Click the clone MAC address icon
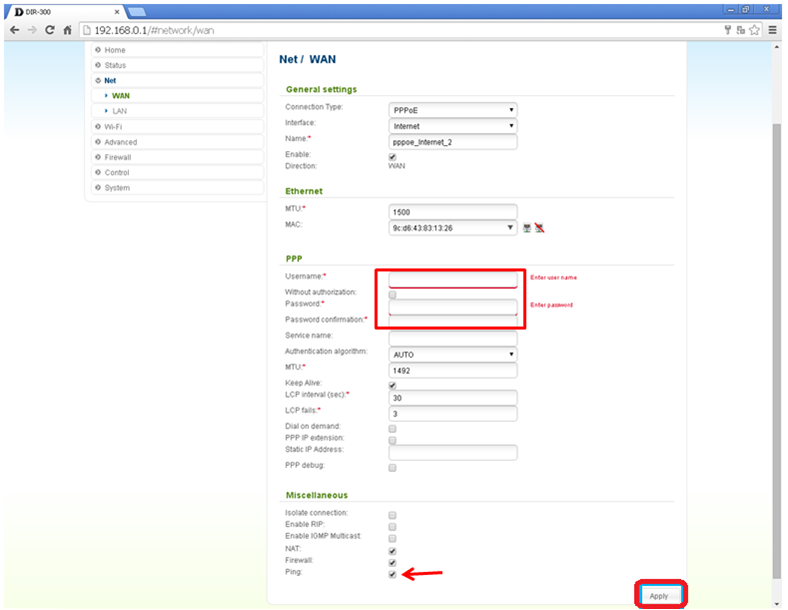 click(527, 227)
